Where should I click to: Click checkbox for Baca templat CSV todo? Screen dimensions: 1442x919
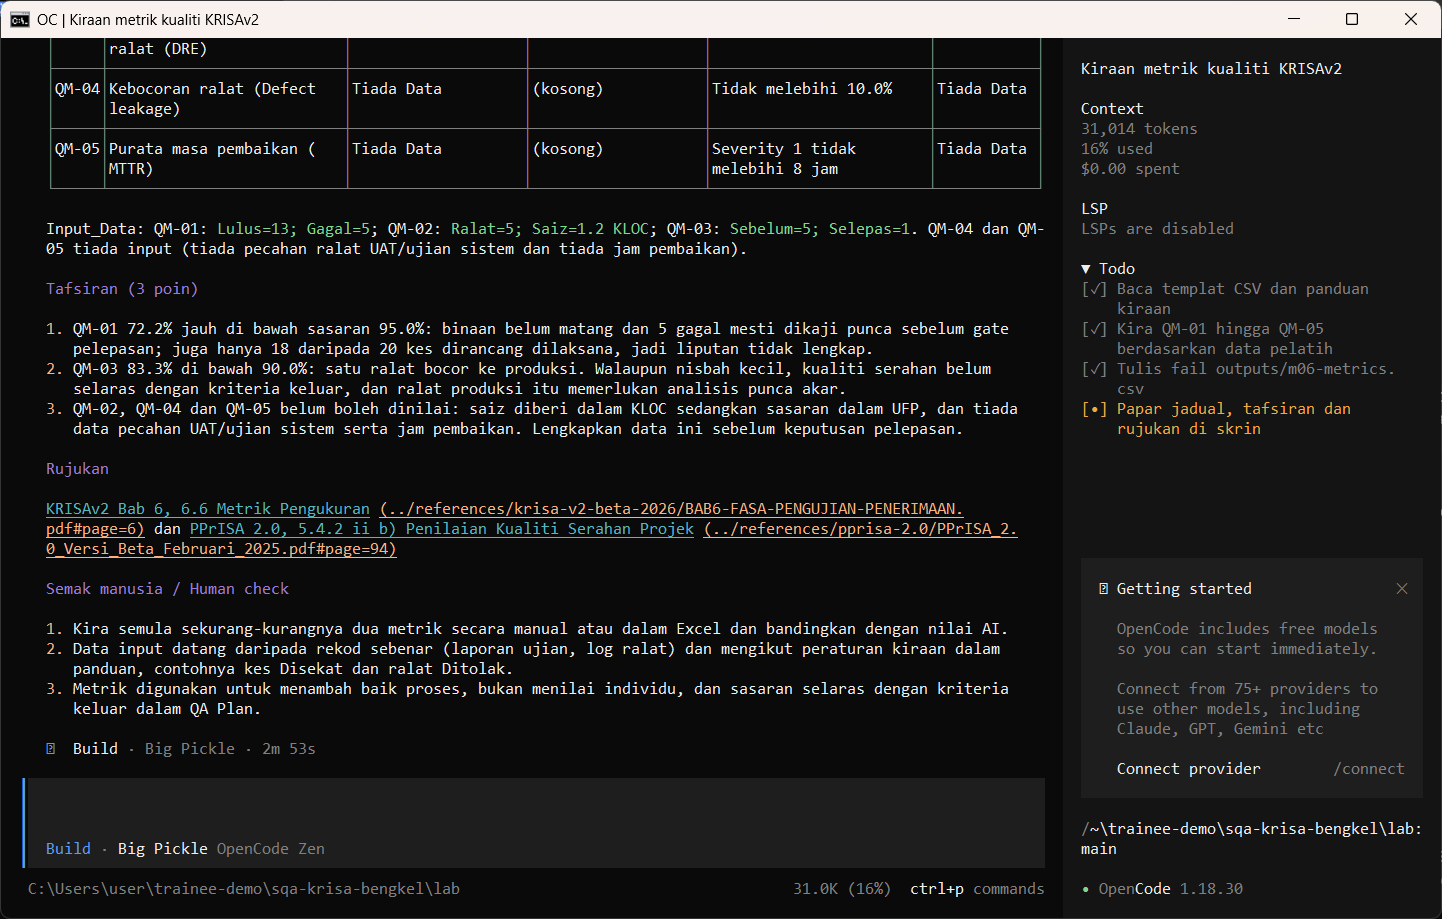[1094, 289]
